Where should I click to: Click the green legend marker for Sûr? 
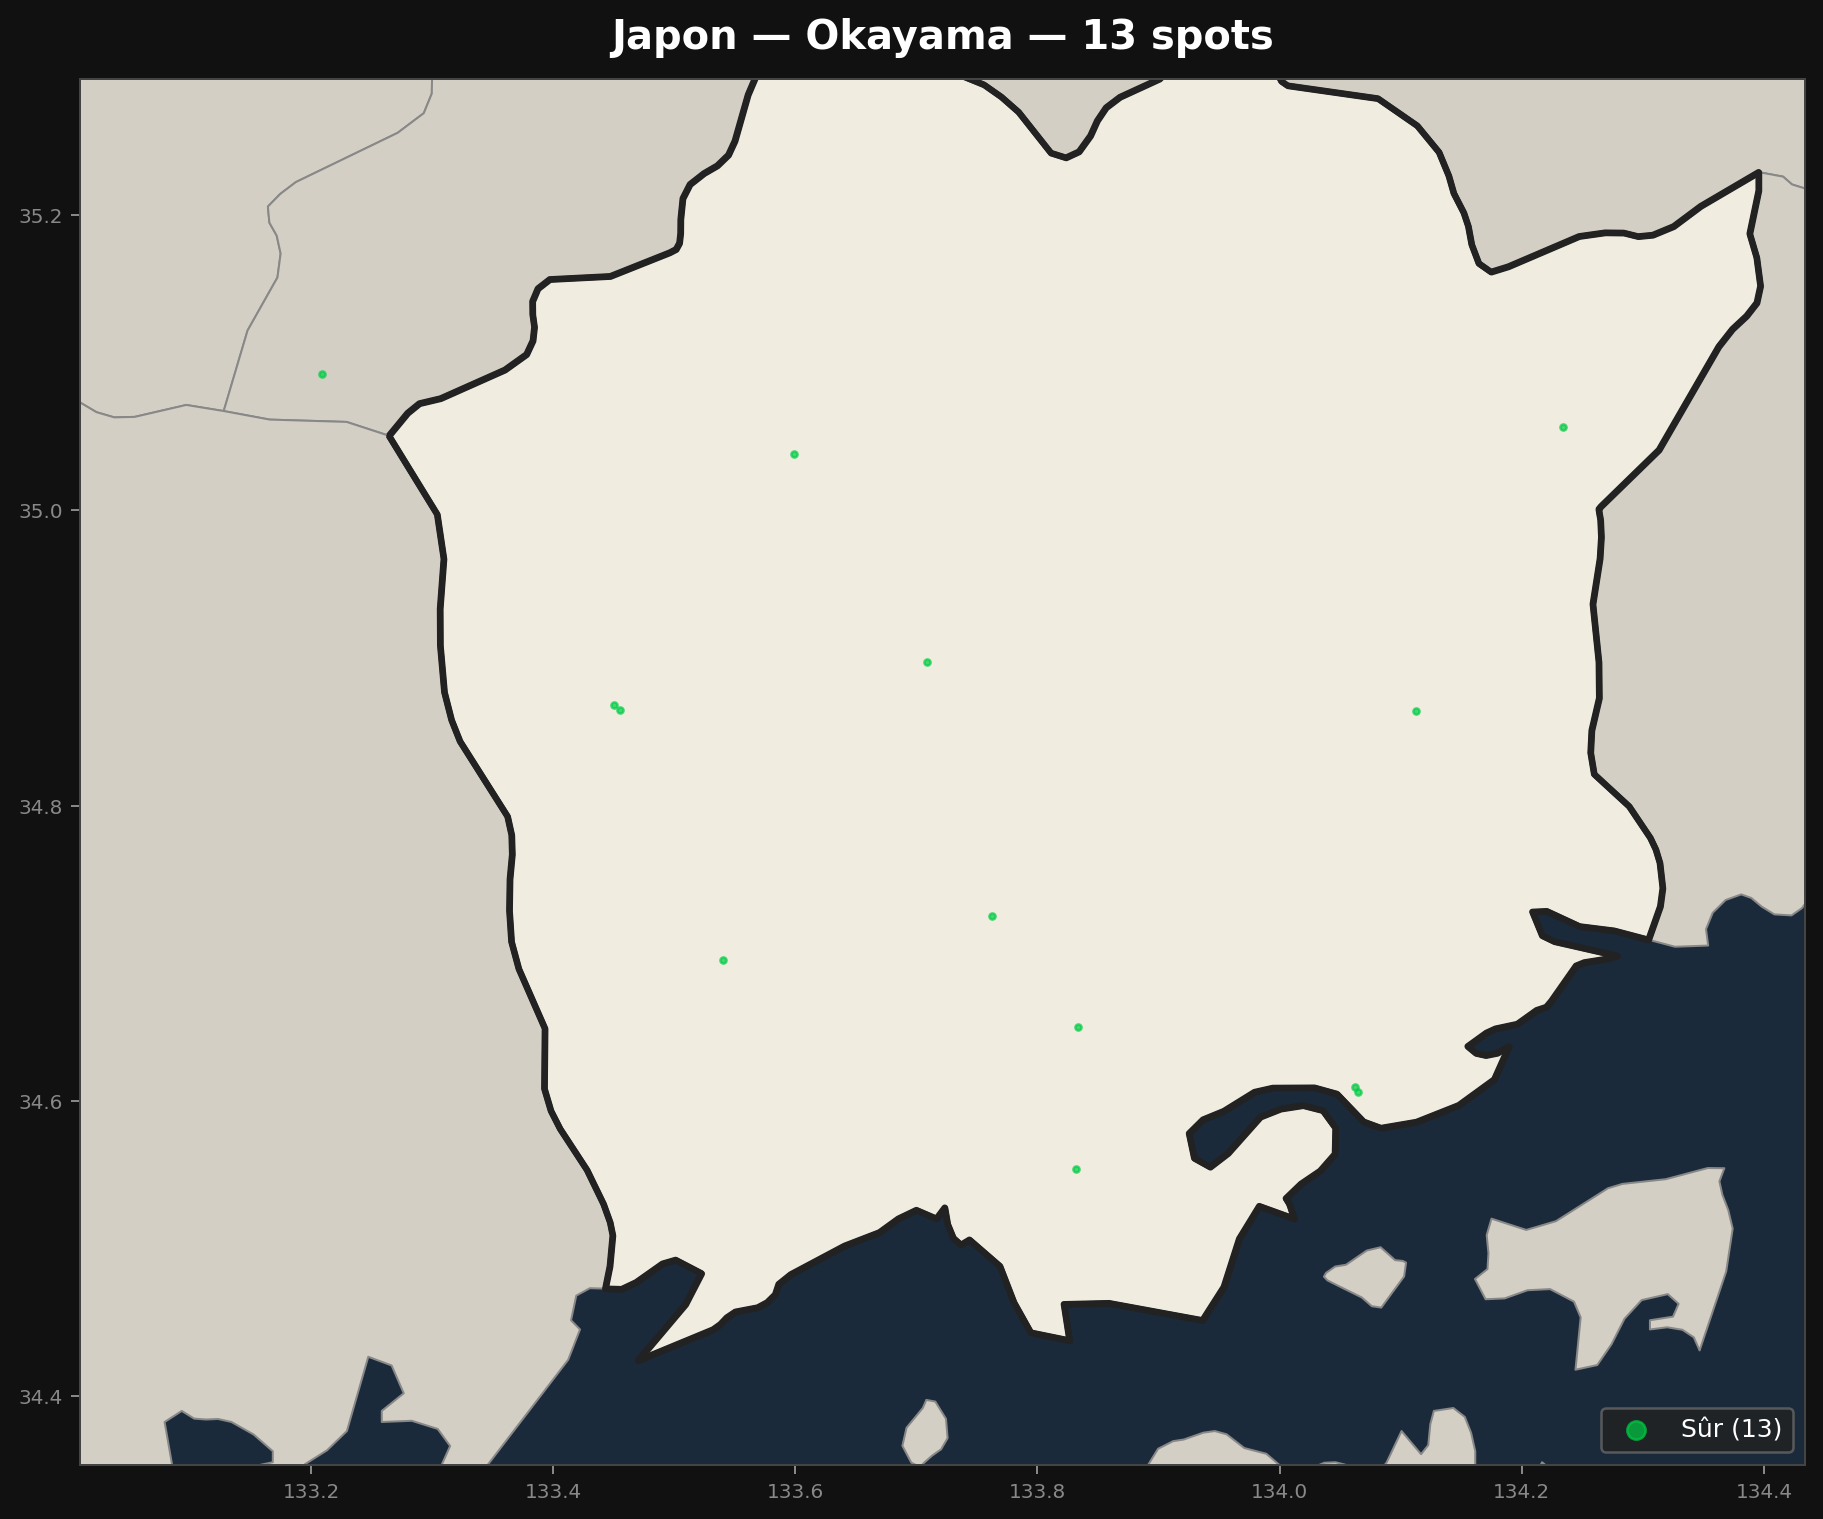(x=1636, y=1430)
